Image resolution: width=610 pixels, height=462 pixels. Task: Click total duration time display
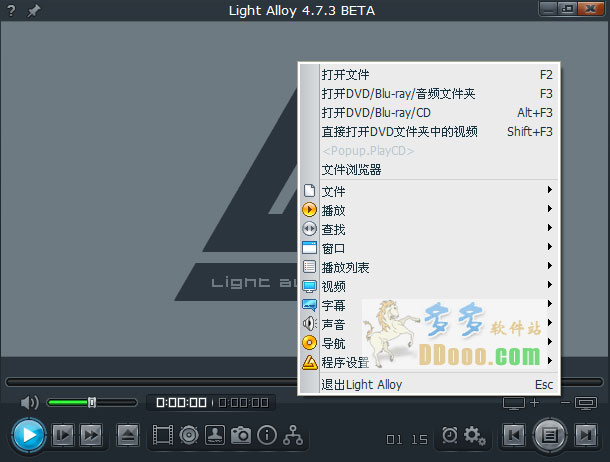[x=244, y=402]
